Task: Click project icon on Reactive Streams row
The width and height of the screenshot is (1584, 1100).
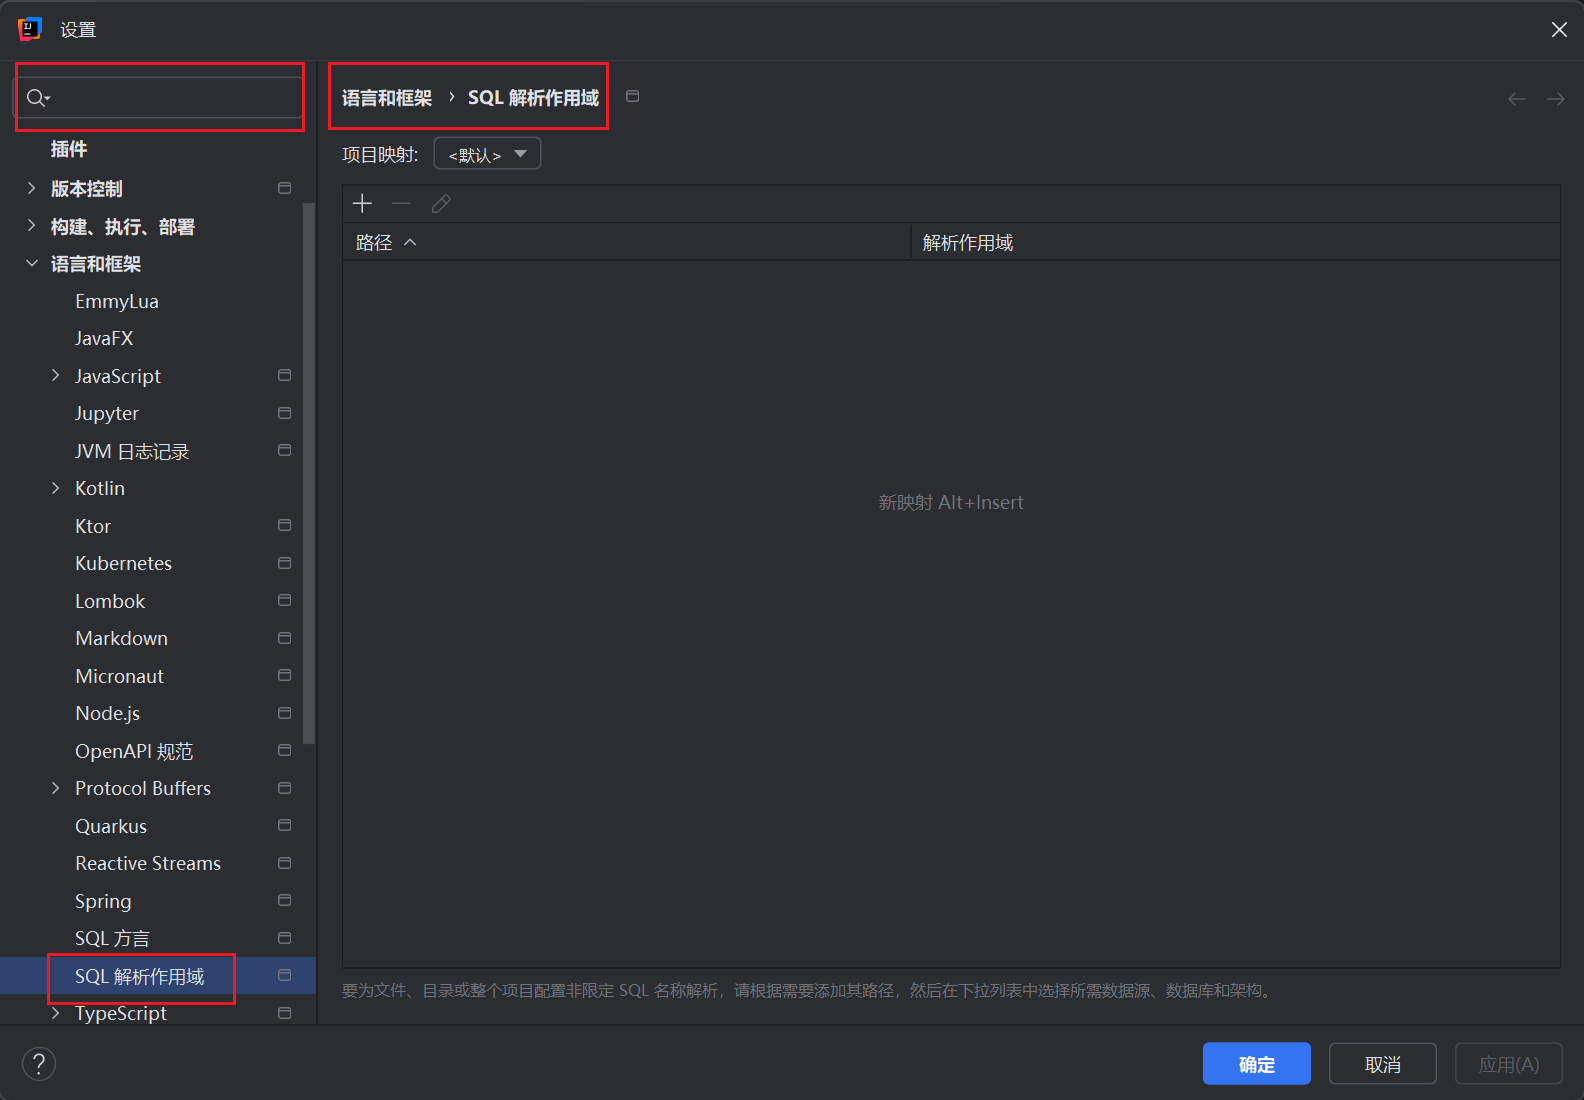Action: (285, 863)
